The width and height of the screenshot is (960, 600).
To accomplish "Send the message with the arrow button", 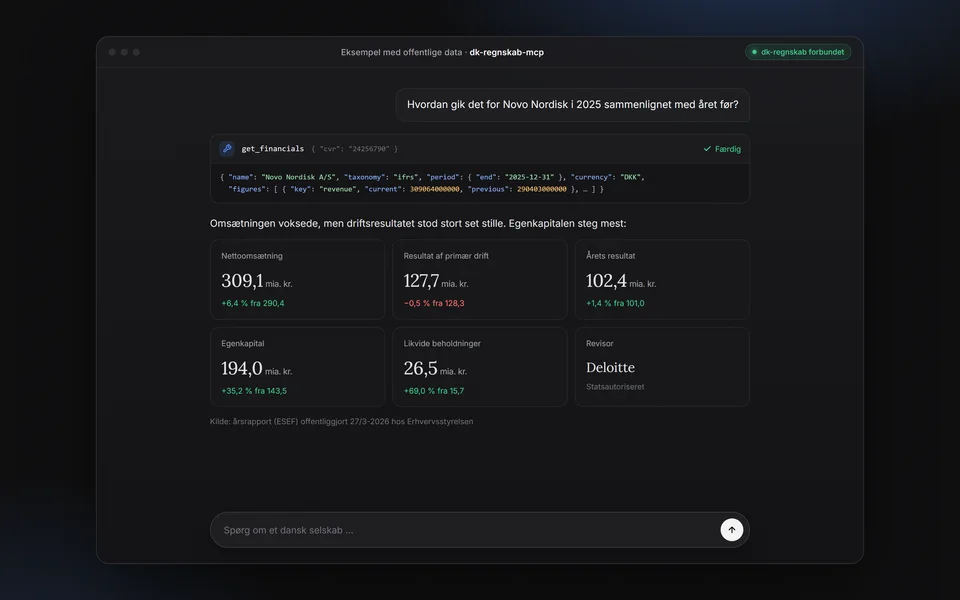I will [x=732, y=530].
